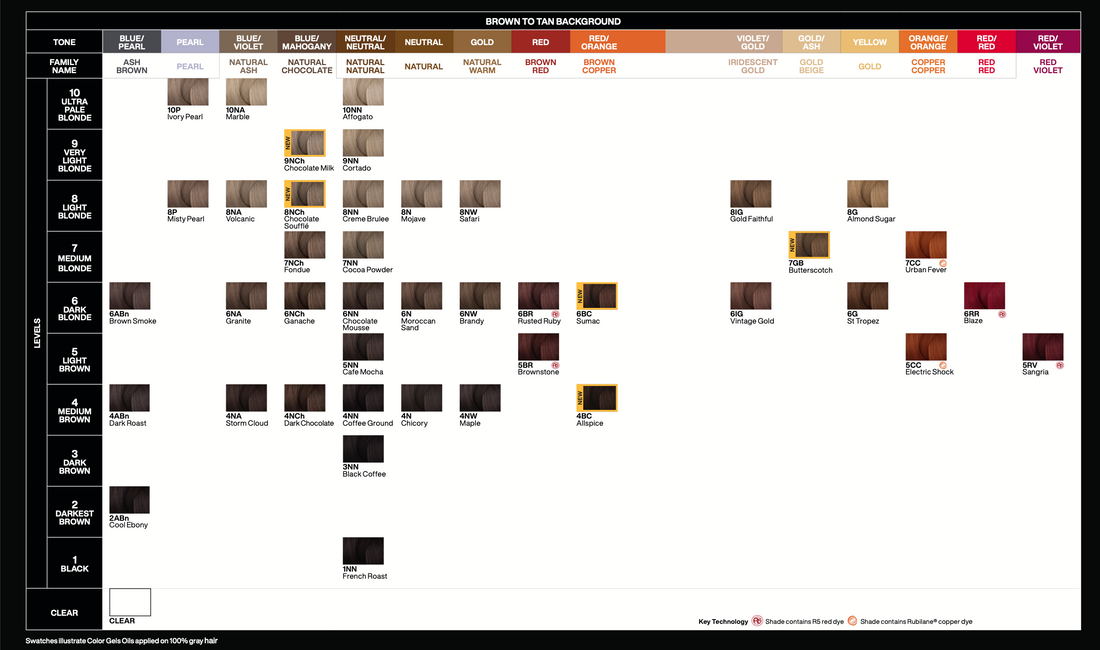Pick the 10P Ivory Pearl swatch
Screen dimensions: 1100x650
187,92
